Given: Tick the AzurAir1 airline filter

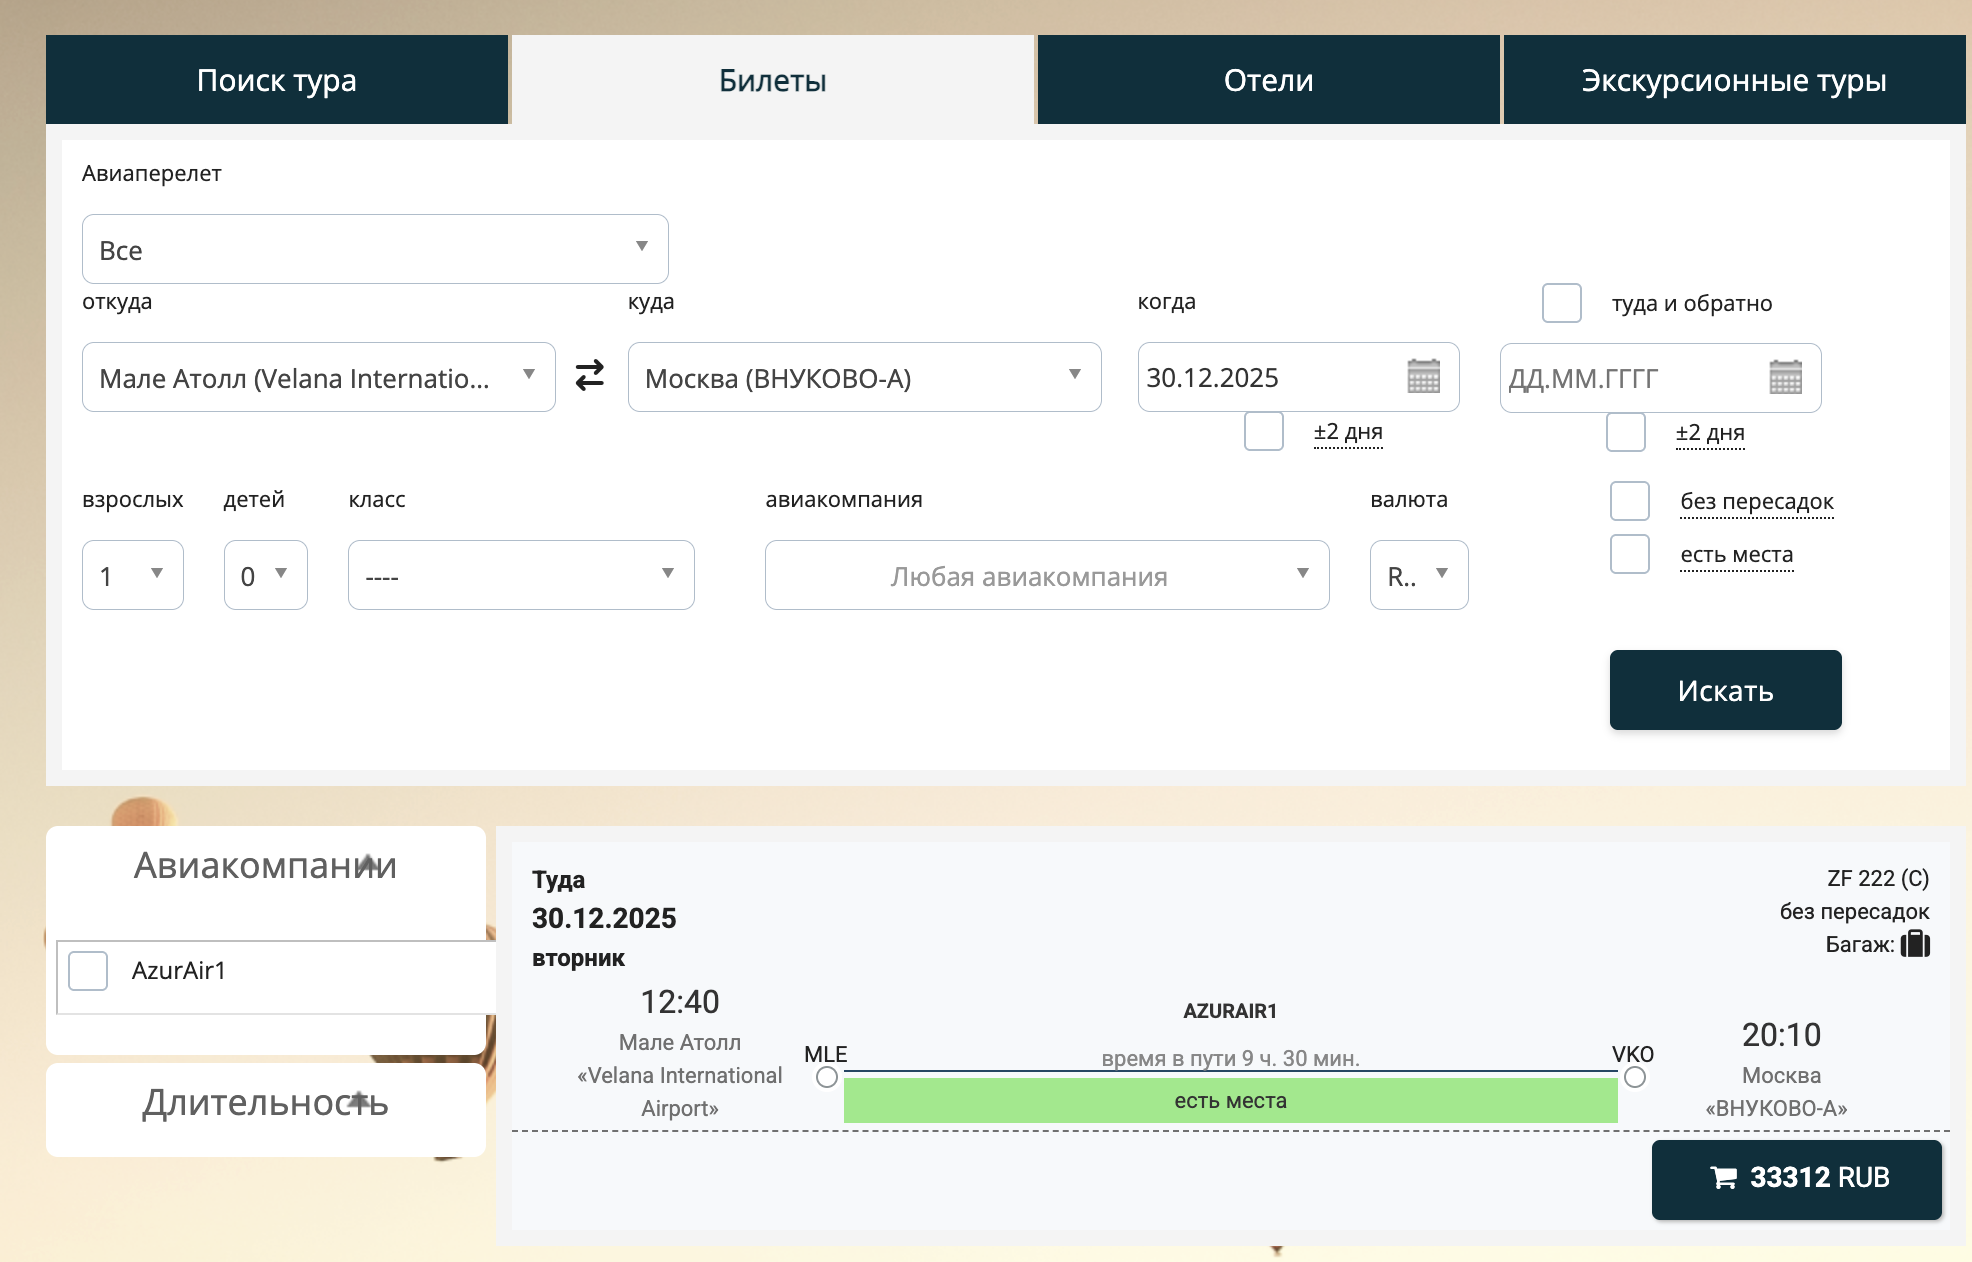Looking at the screenshot, I should [88, 971].
